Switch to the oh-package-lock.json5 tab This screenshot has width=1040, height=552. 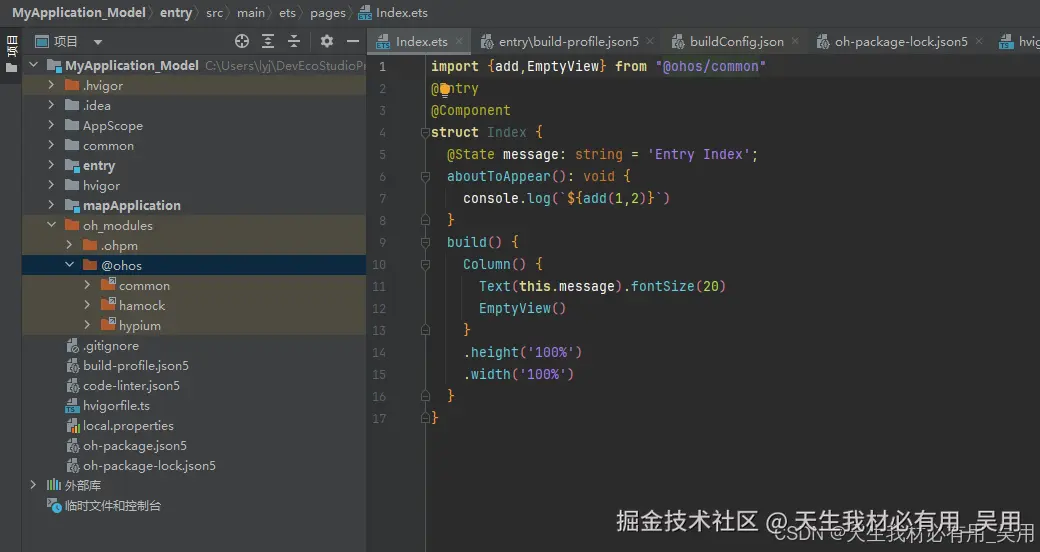[901, 41]
